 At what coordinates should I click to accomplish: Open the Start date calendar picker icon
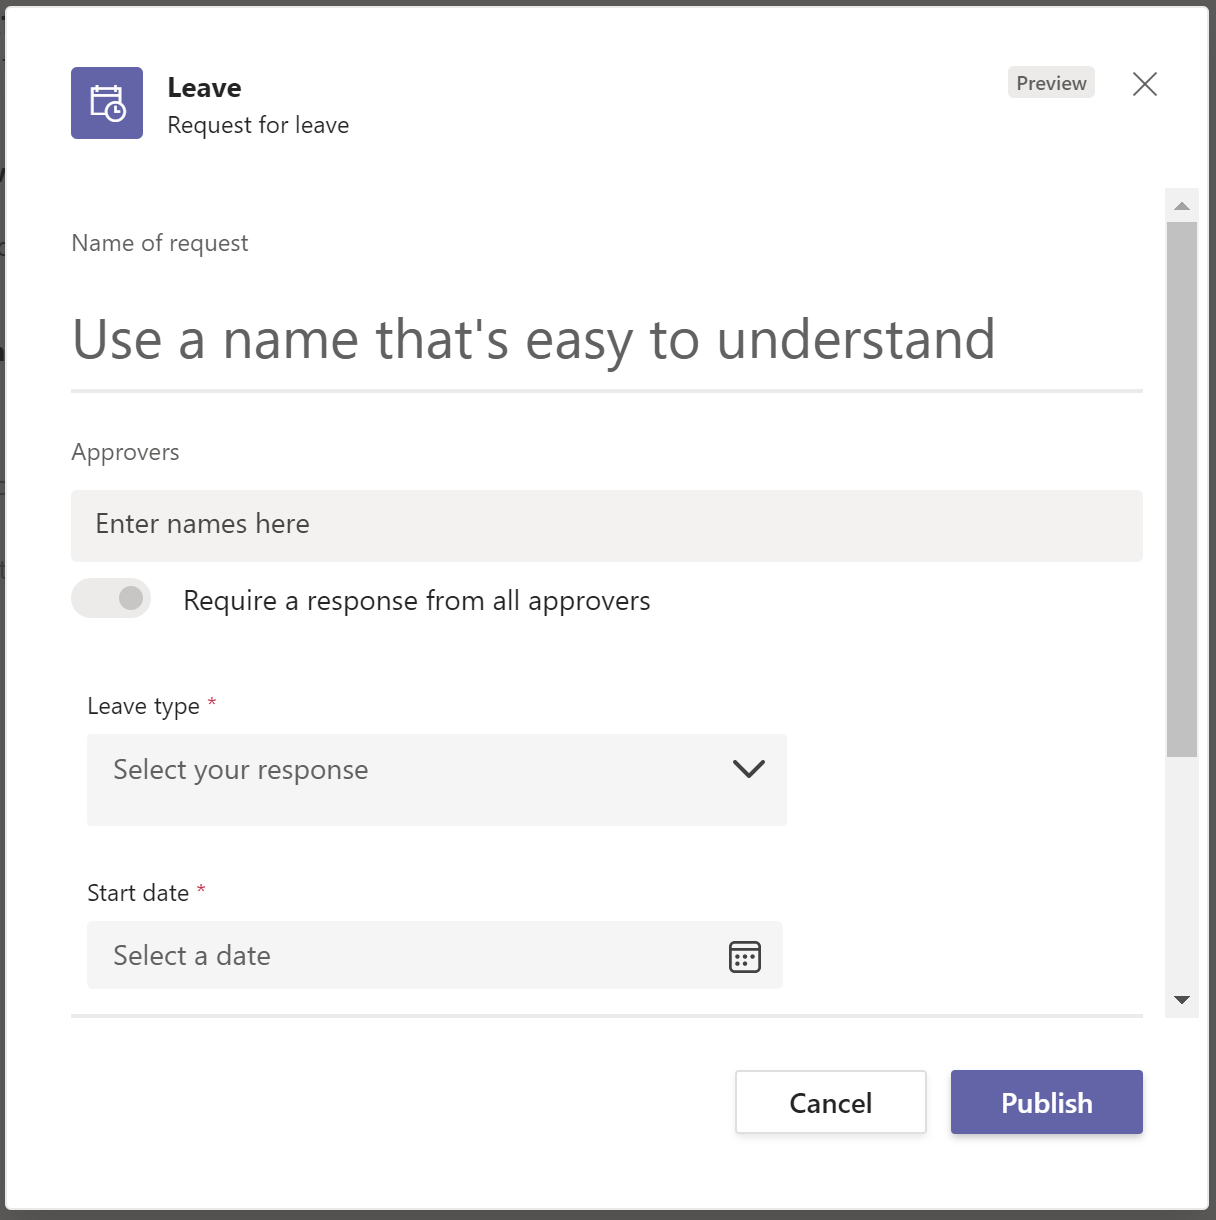744,956
